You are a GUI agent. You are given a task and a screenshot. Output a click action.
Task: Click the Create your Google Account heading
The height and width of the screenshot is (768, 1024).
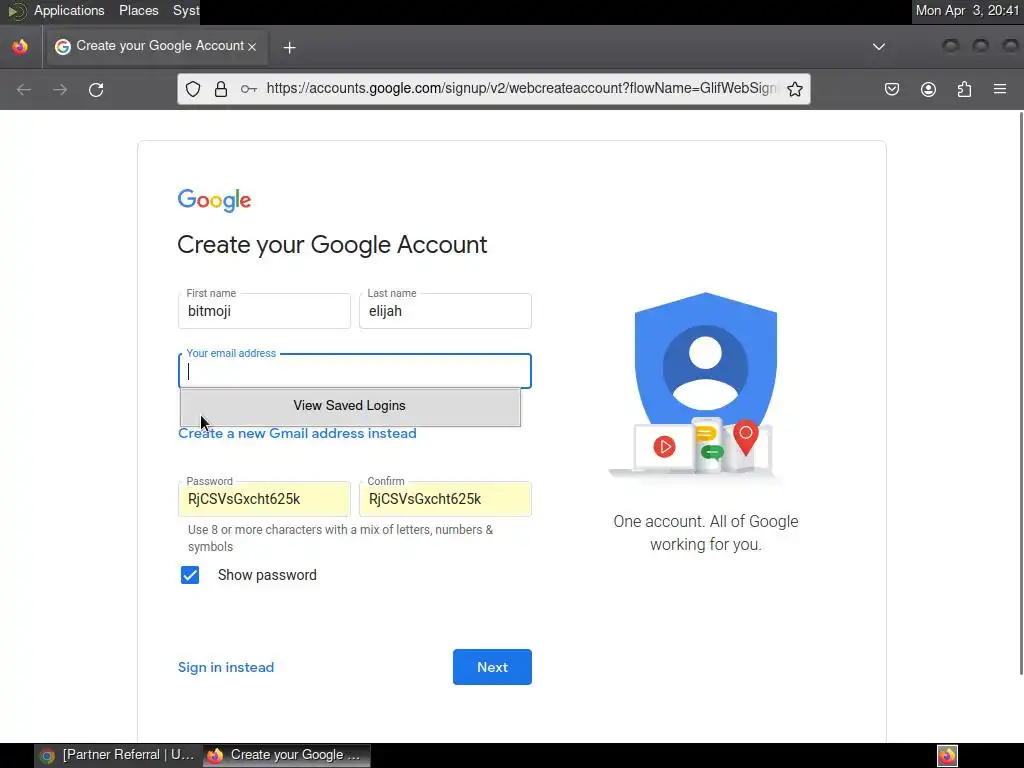pos(332,245)
